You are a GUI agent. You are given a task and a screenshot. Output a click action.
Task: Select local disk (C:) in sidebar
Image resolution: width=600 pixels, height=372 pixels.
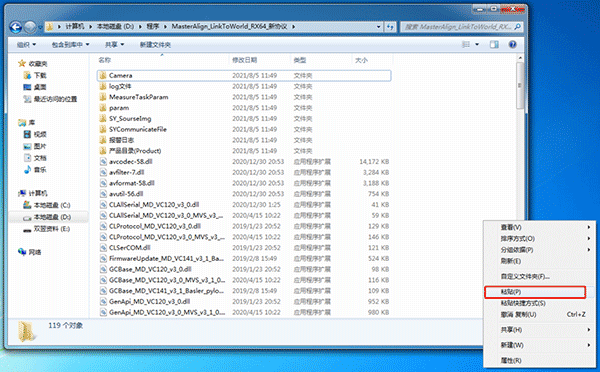47,205
